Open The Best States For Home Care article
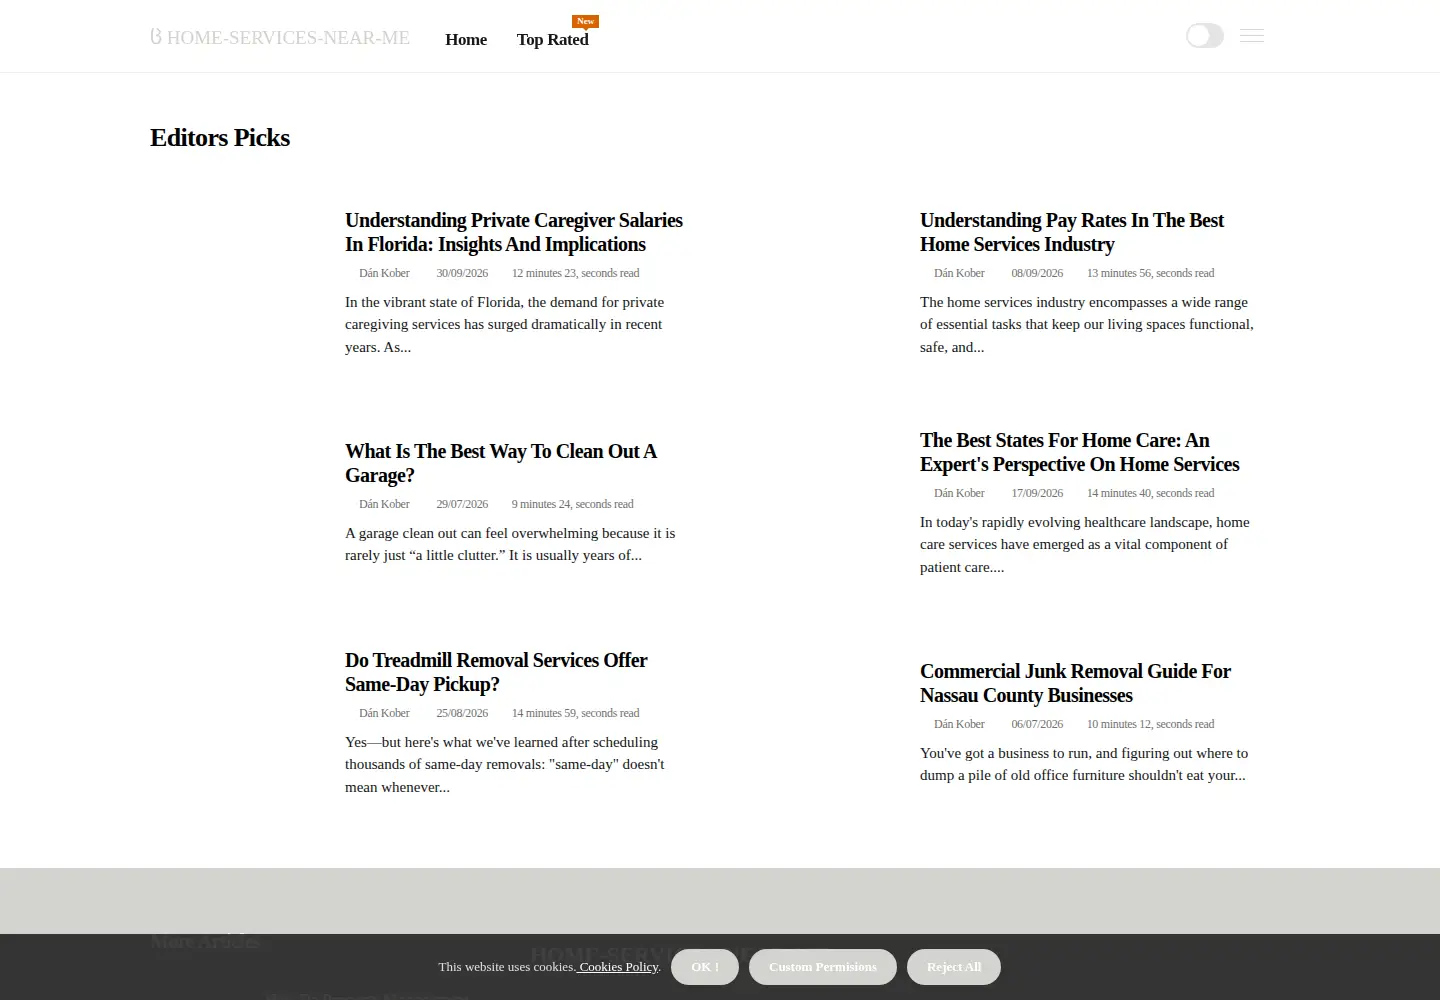 (x=1079, y=452)
